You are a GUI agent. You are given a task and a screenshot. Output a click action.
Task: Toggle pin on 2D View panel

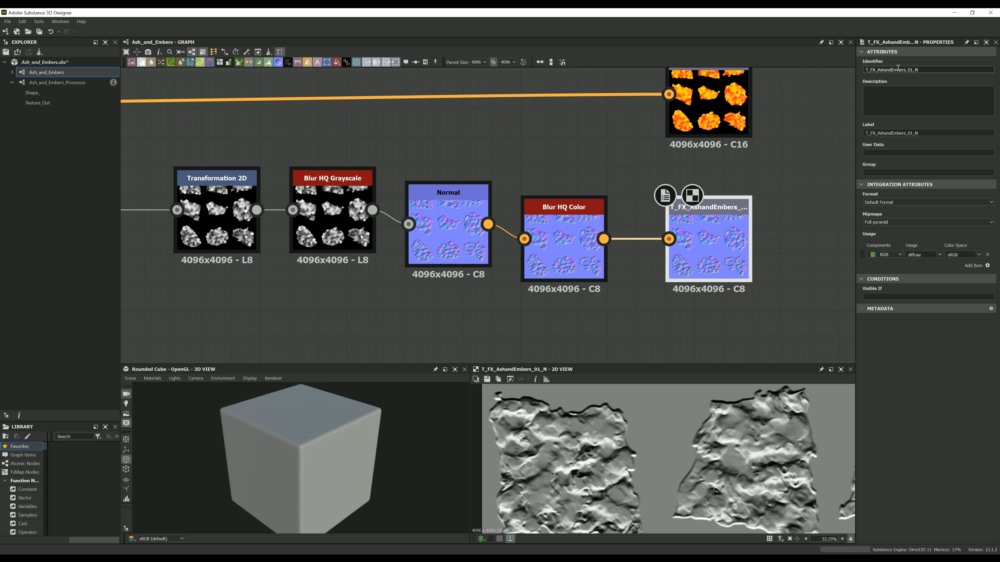click(x=821, y=369)
